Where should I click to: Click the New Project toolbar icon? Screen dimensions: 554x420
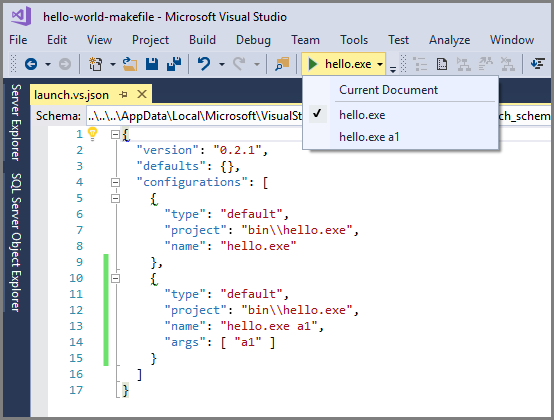pyautogui.click(x=95, y=64)
